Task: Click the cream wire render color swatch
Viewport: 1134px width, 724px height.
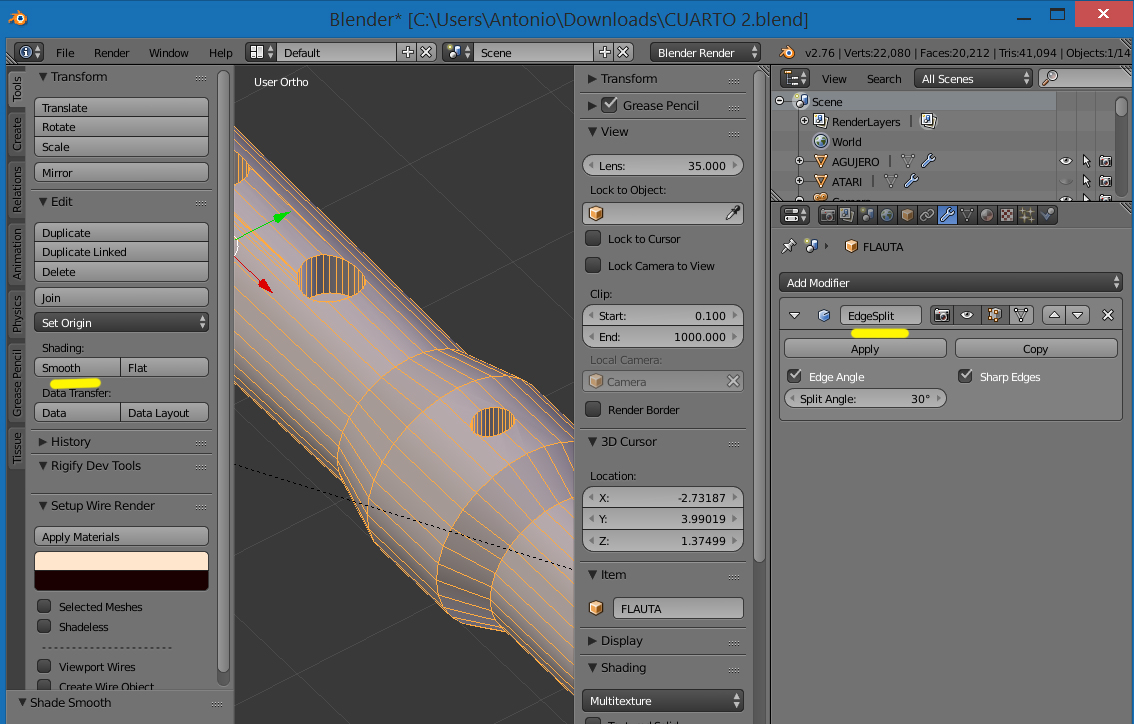Action: click(121, 561)
